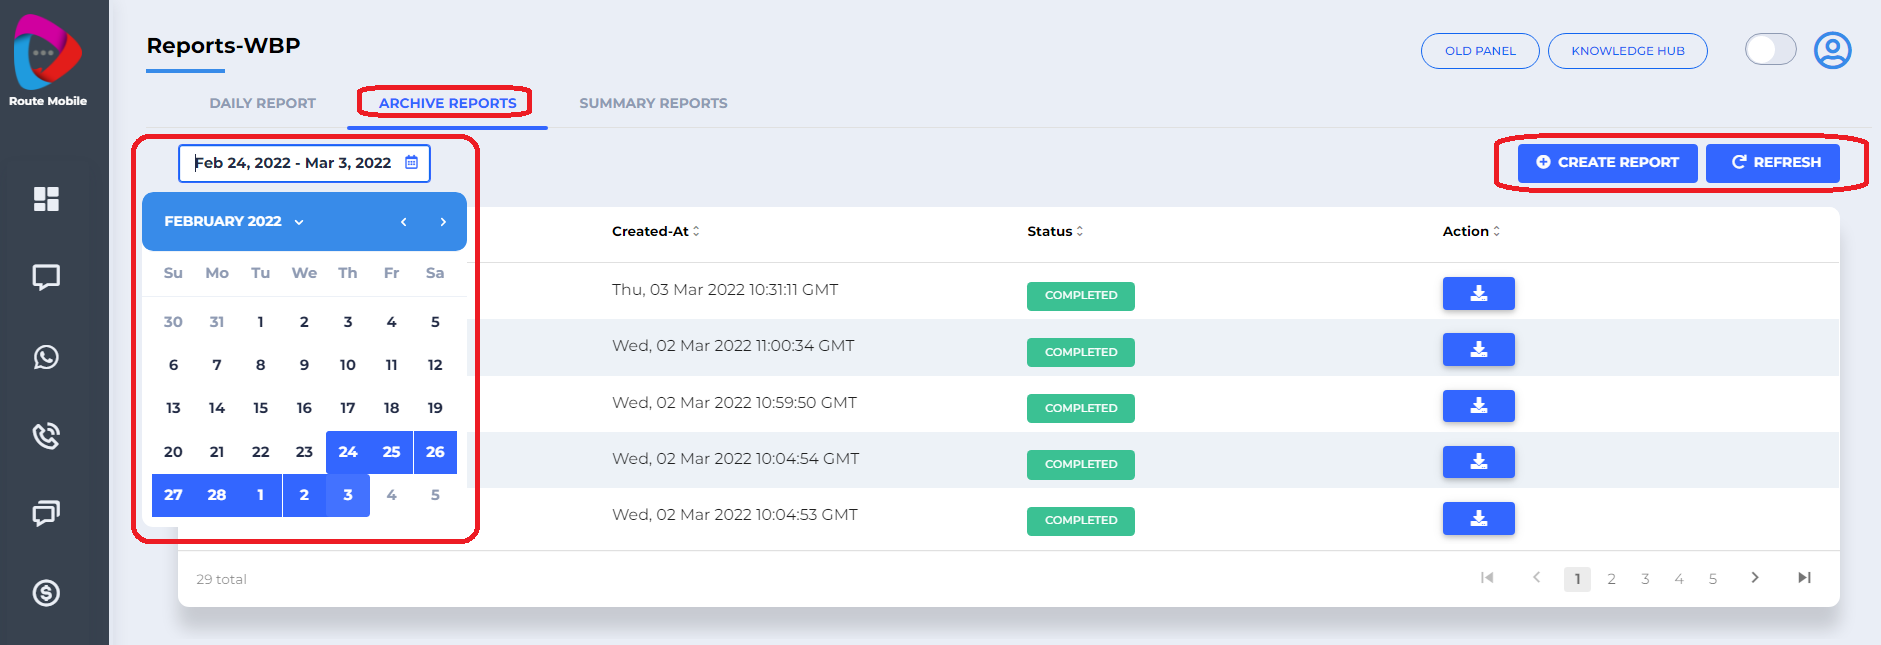Go to results page 4
The height and width of the screenshot is (645, 1881).
[1679, 579]
